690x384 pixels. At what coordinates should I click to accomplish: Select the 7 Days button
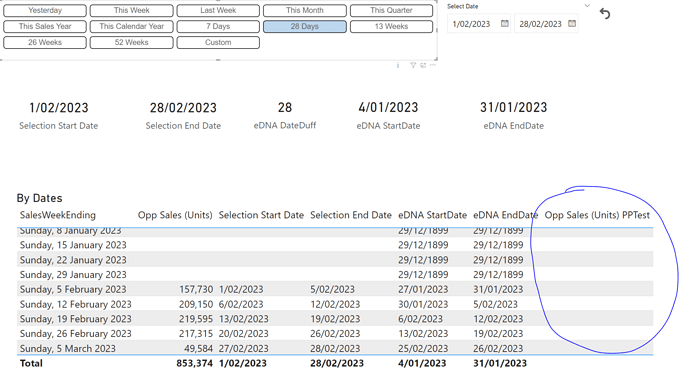(218, 26)
